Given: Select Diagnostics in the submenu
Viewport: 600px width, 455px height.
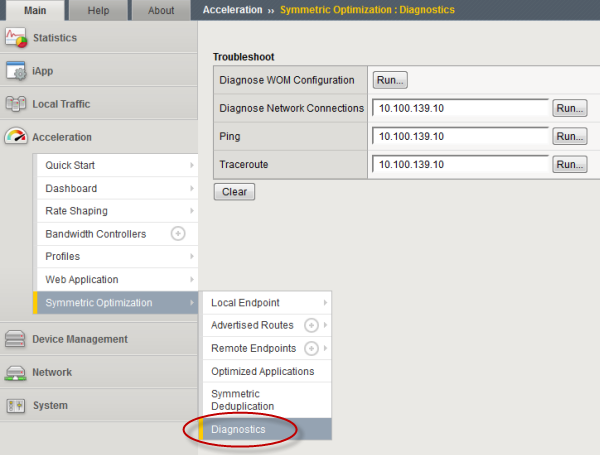Looking at the screenshot, I should click(x=239, y=429).
